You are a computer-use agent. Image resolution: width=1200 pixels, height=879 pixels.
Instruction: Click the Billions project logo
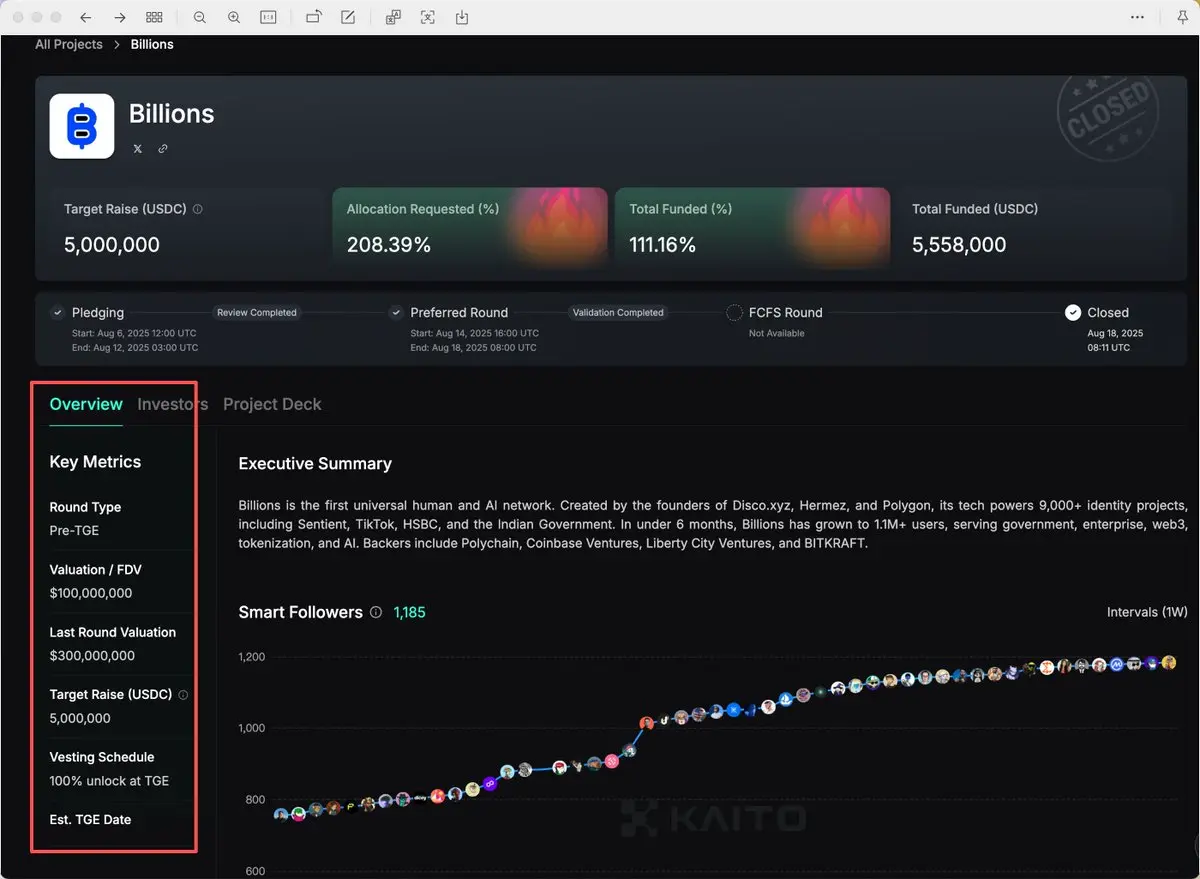tap(82, 126)
